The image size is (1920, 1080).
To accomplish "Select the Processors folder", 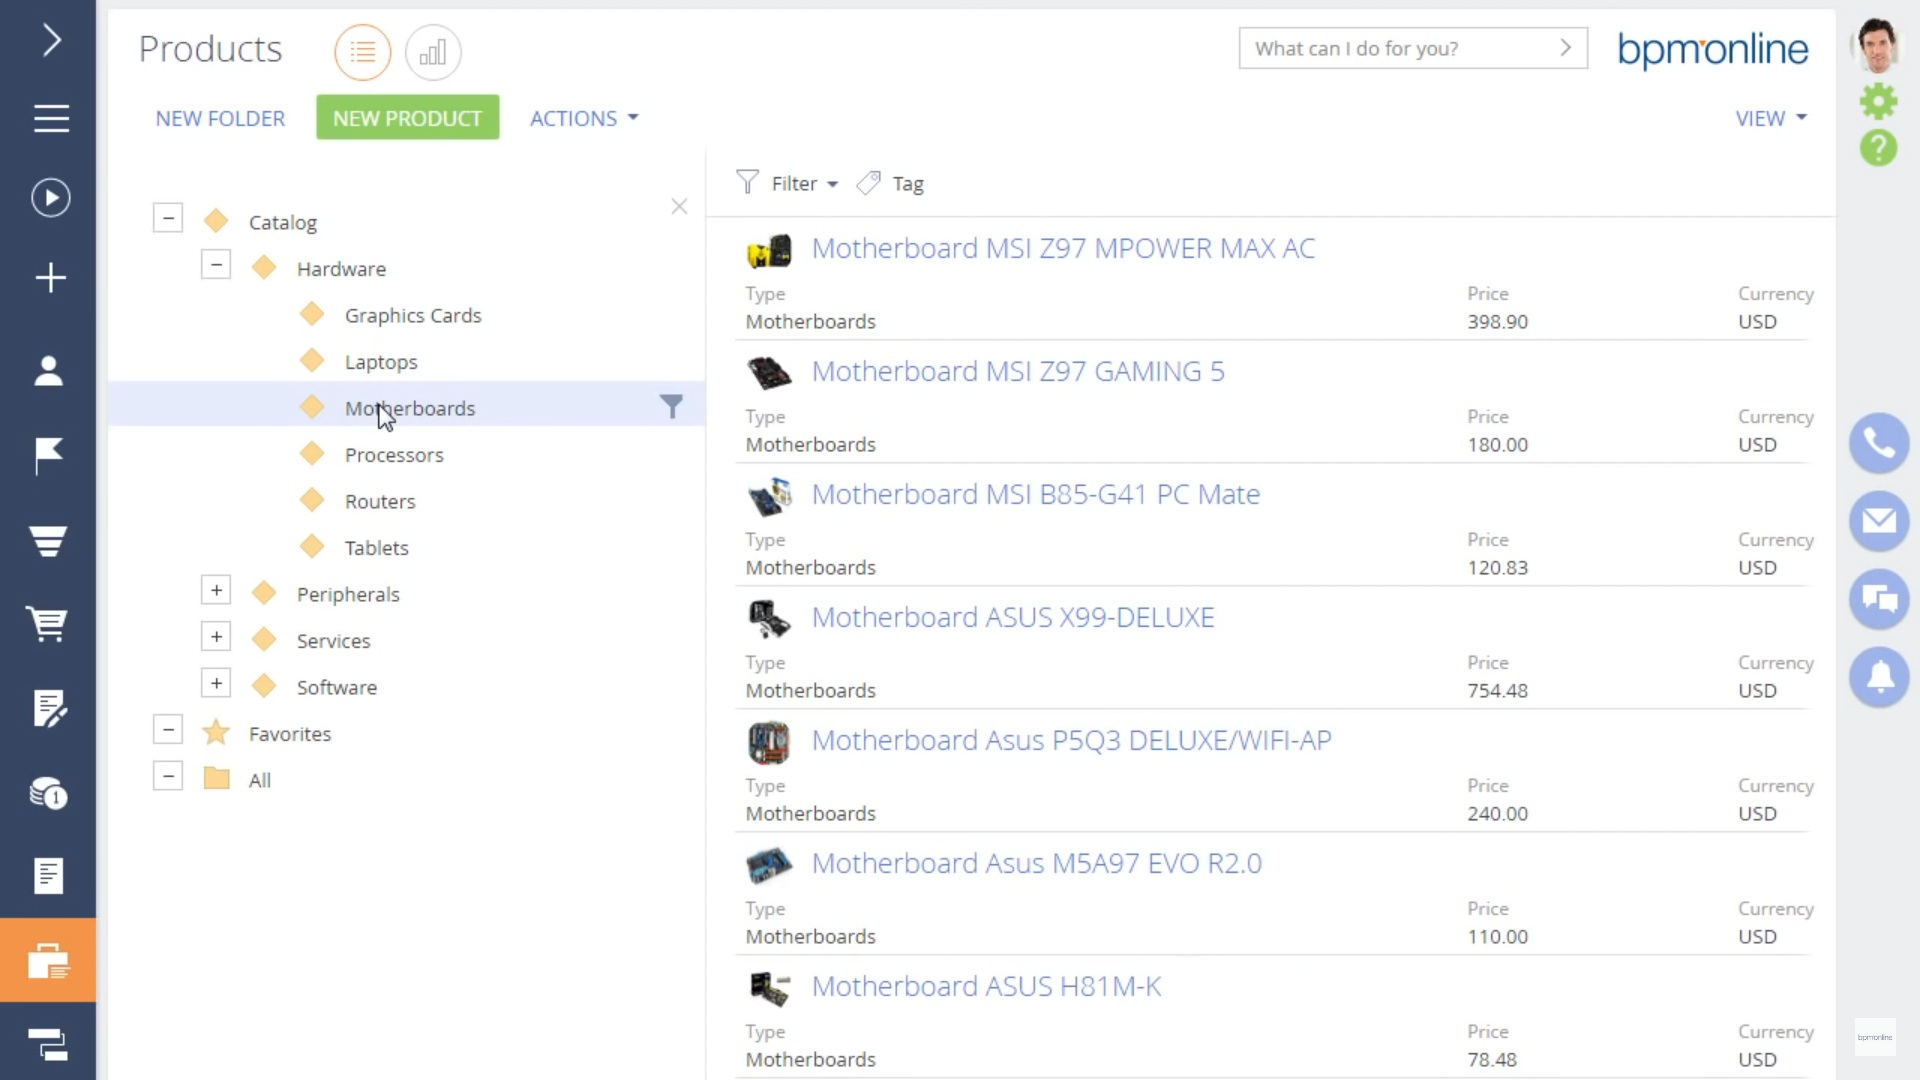I will coord(394,455).
